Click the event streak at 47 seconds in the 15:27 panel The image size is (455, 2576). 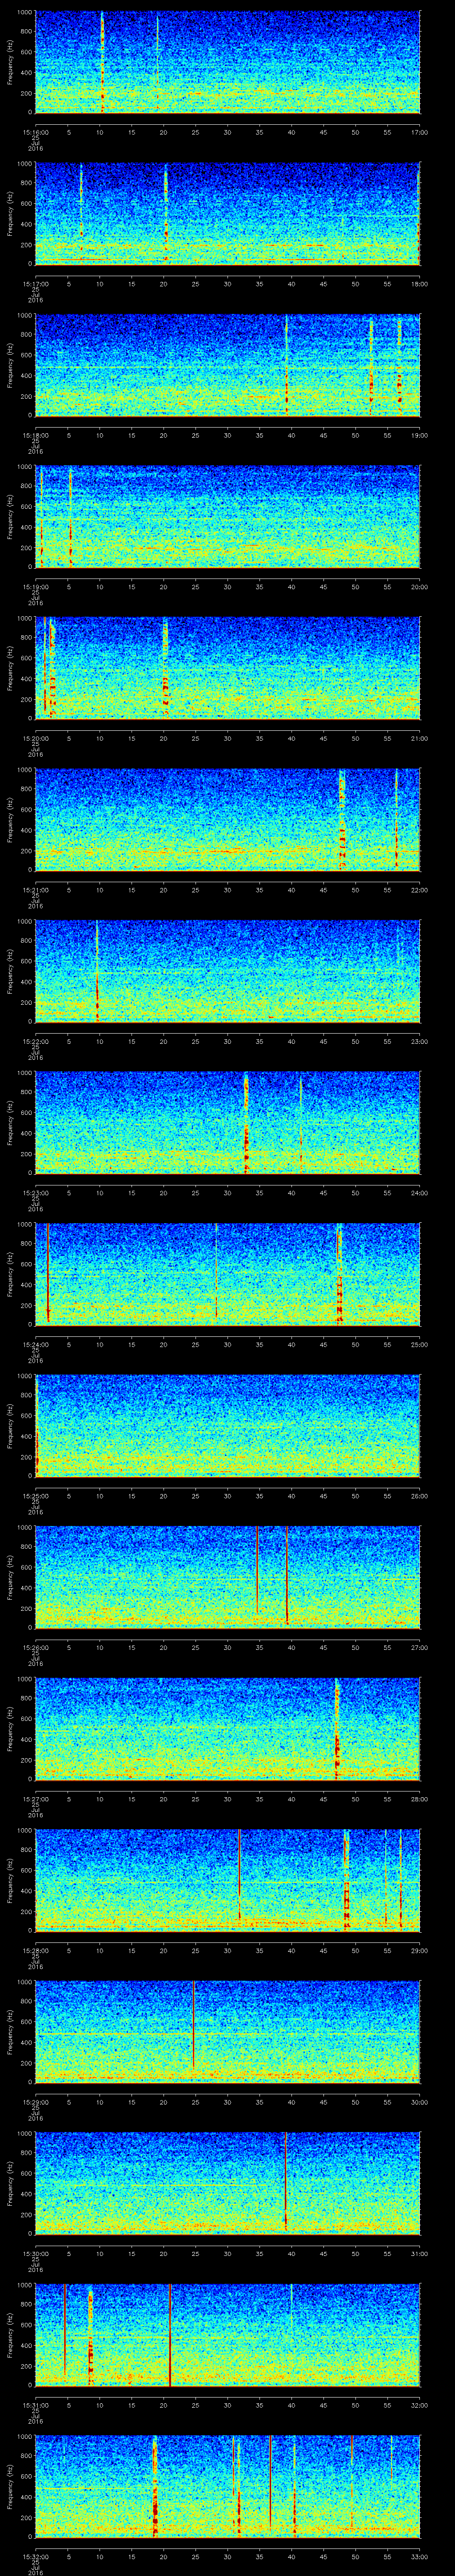click(x=337, y=1729)
